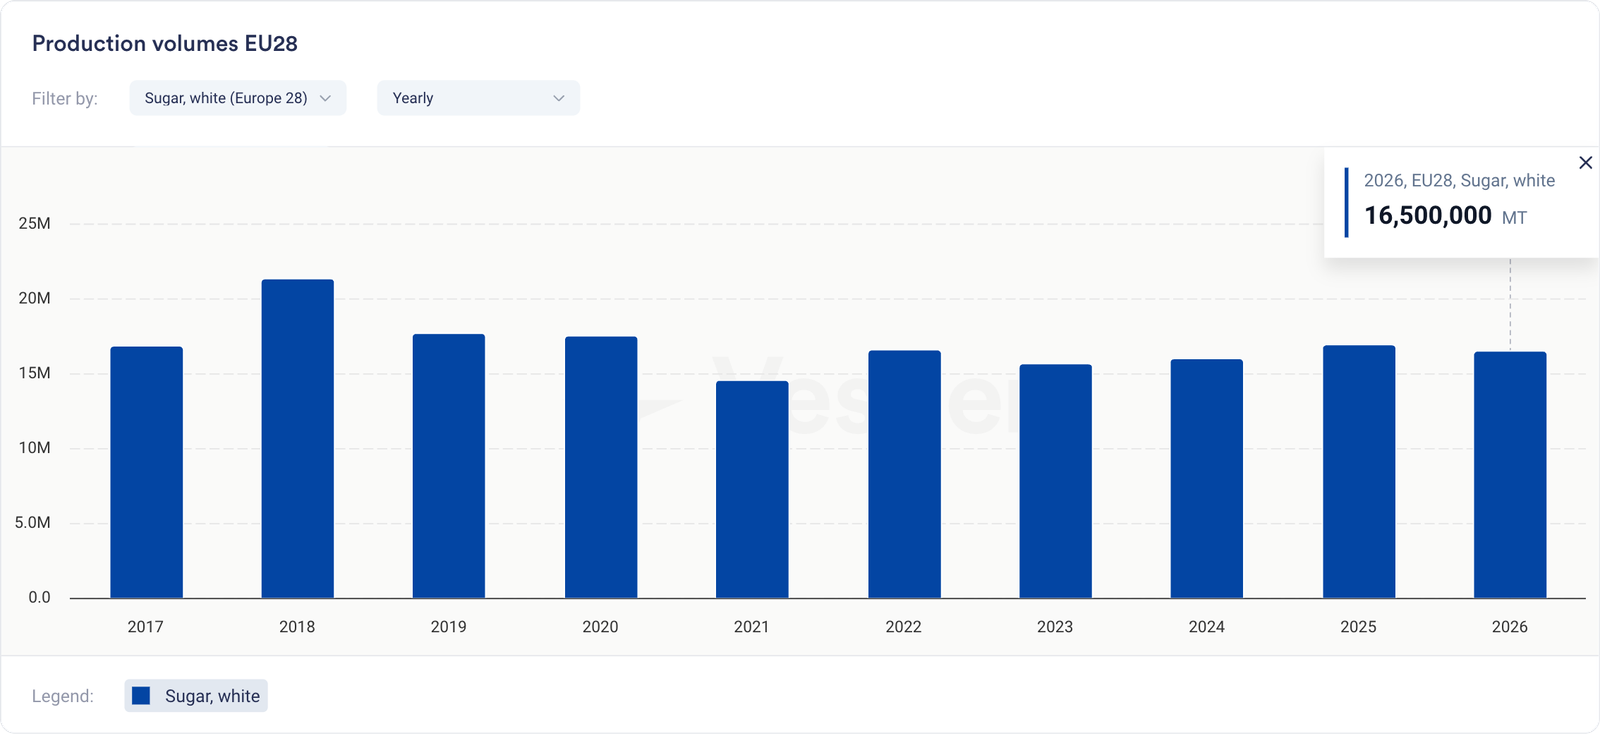
Task: Click the 16,500,000 value in tooltip
Action: [1427, 216]
